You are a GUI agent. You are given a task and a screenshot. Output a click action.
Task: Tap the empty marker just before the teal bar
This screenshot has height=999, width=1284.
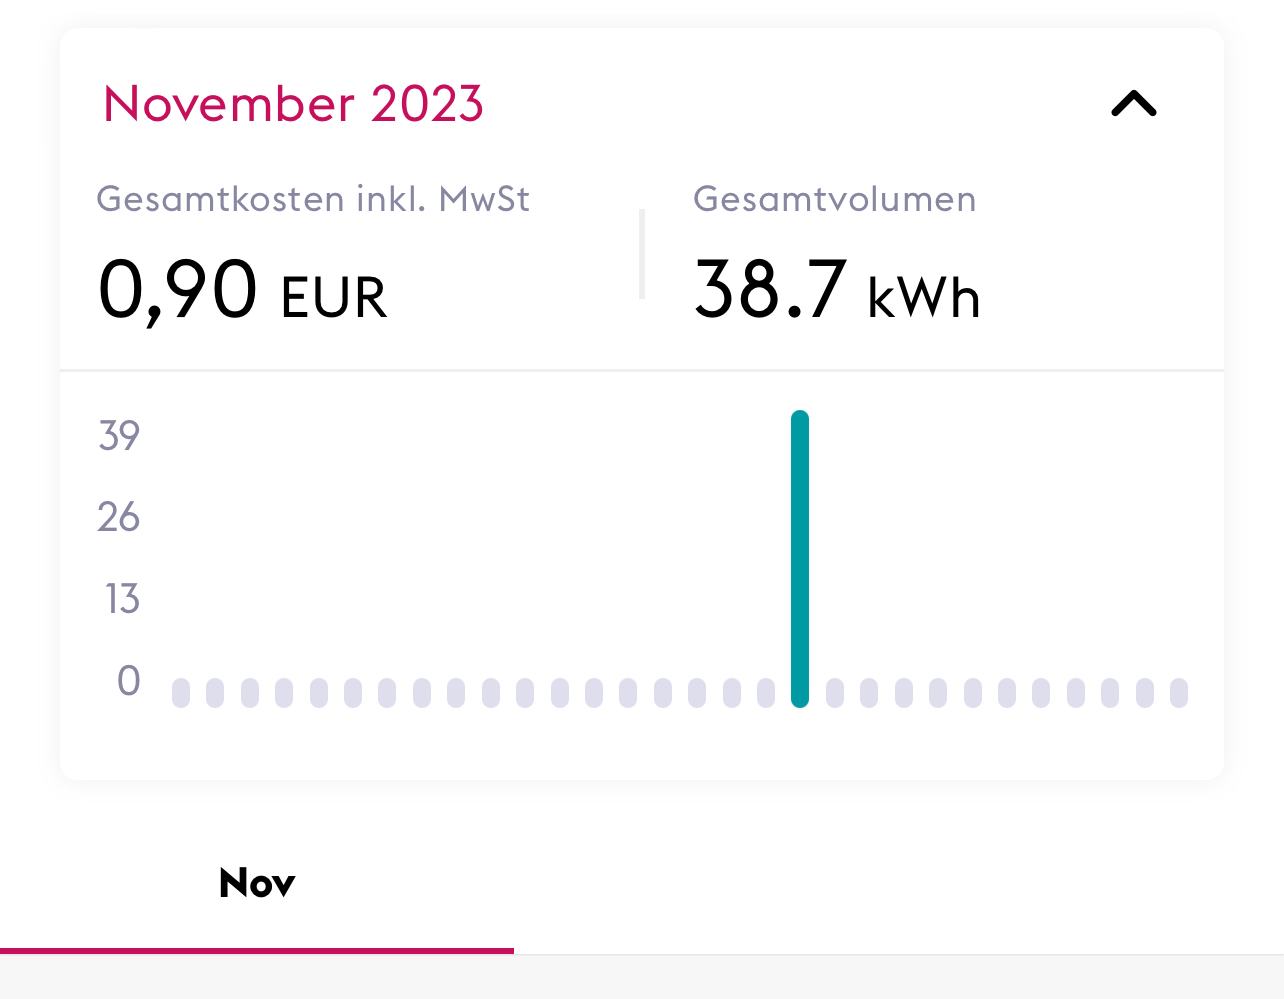pyautogui.click(x=766, y=693)
